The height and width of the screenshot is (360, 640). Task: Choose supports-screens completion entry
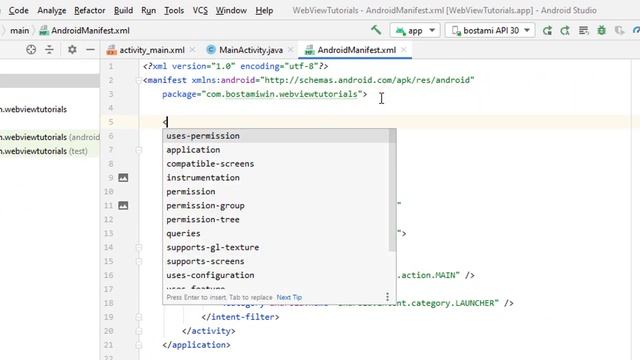[276, 261]
